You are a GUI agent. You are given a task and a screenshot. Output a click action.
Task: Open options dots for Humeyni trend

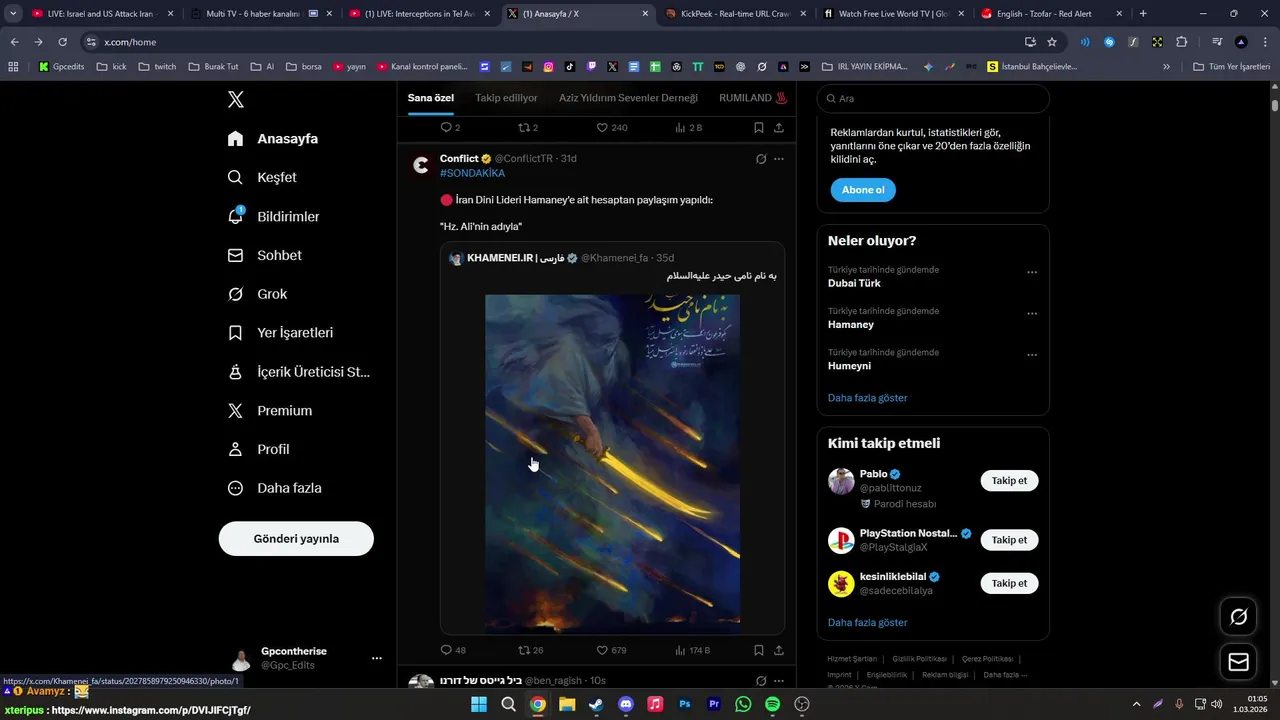[x=1032, y=355]
